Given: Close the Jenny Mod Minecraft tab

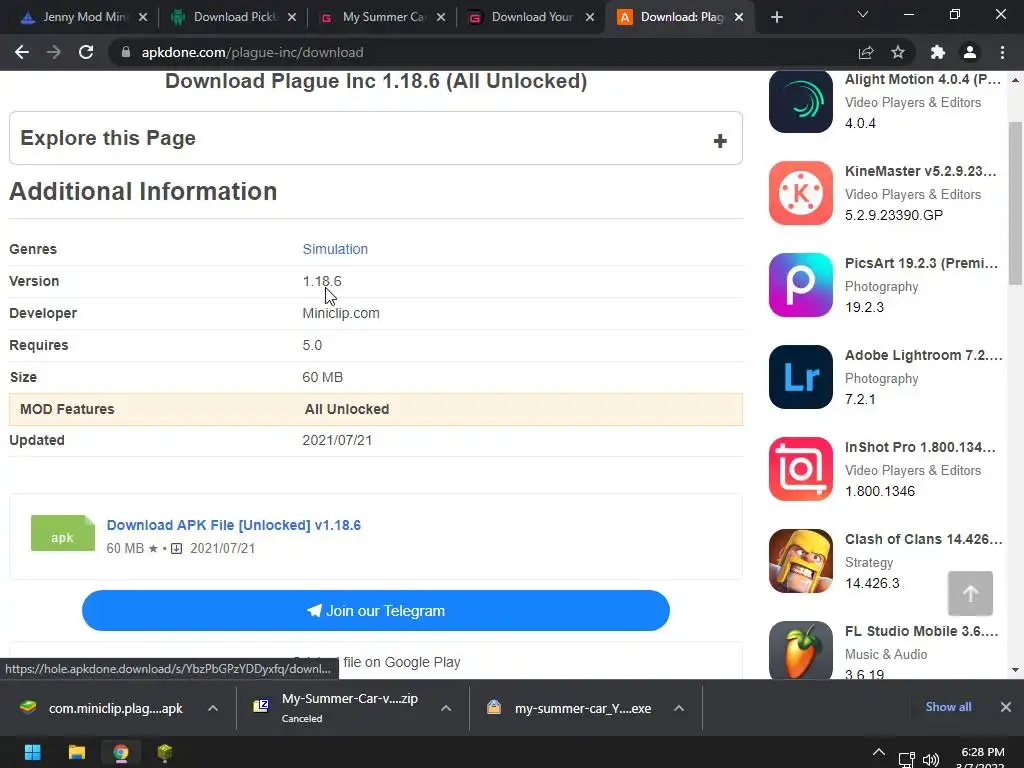Looking at the screenshot, I should pos(143,17).
